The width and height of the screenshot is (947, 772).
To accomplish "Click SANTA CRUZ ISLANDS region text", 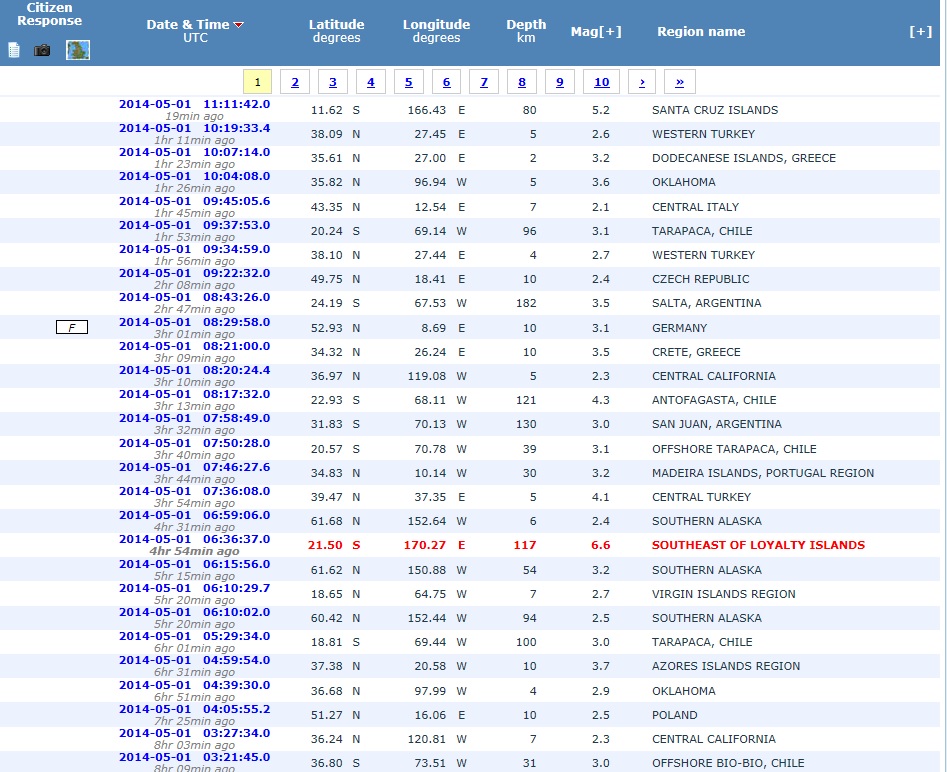I will pos(715,110).
